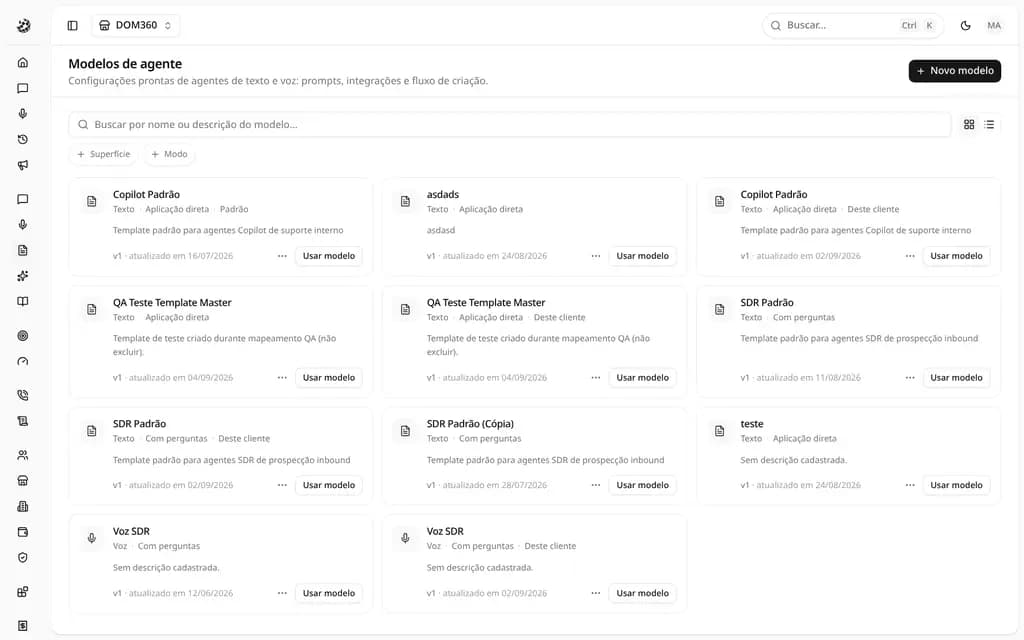Open the wallet icon in sidebar
This screenshot has height=640, width=1024.
23,532
